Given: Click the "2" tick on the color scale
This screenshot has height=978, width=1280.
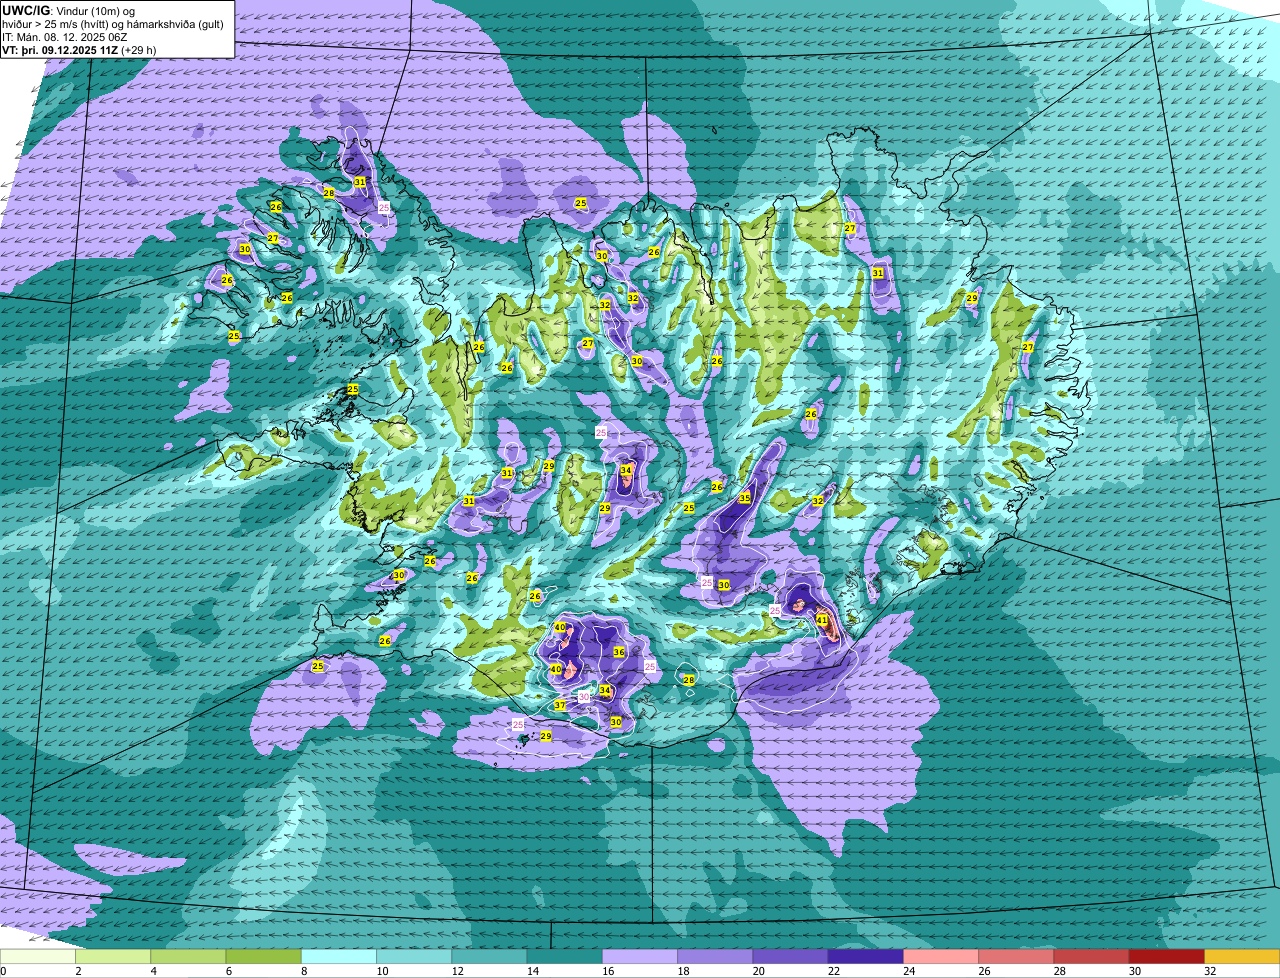Looking at the screenshot, I should pyautogui.click(x=76, y=971).
